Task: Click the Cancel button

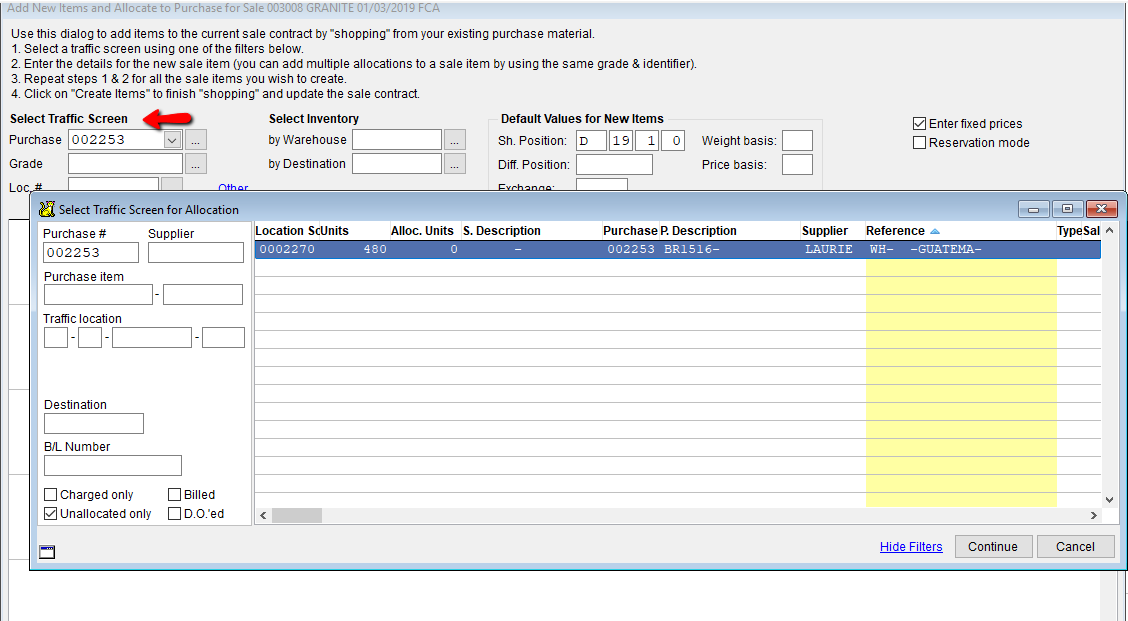Action: tap(1075, 547)
